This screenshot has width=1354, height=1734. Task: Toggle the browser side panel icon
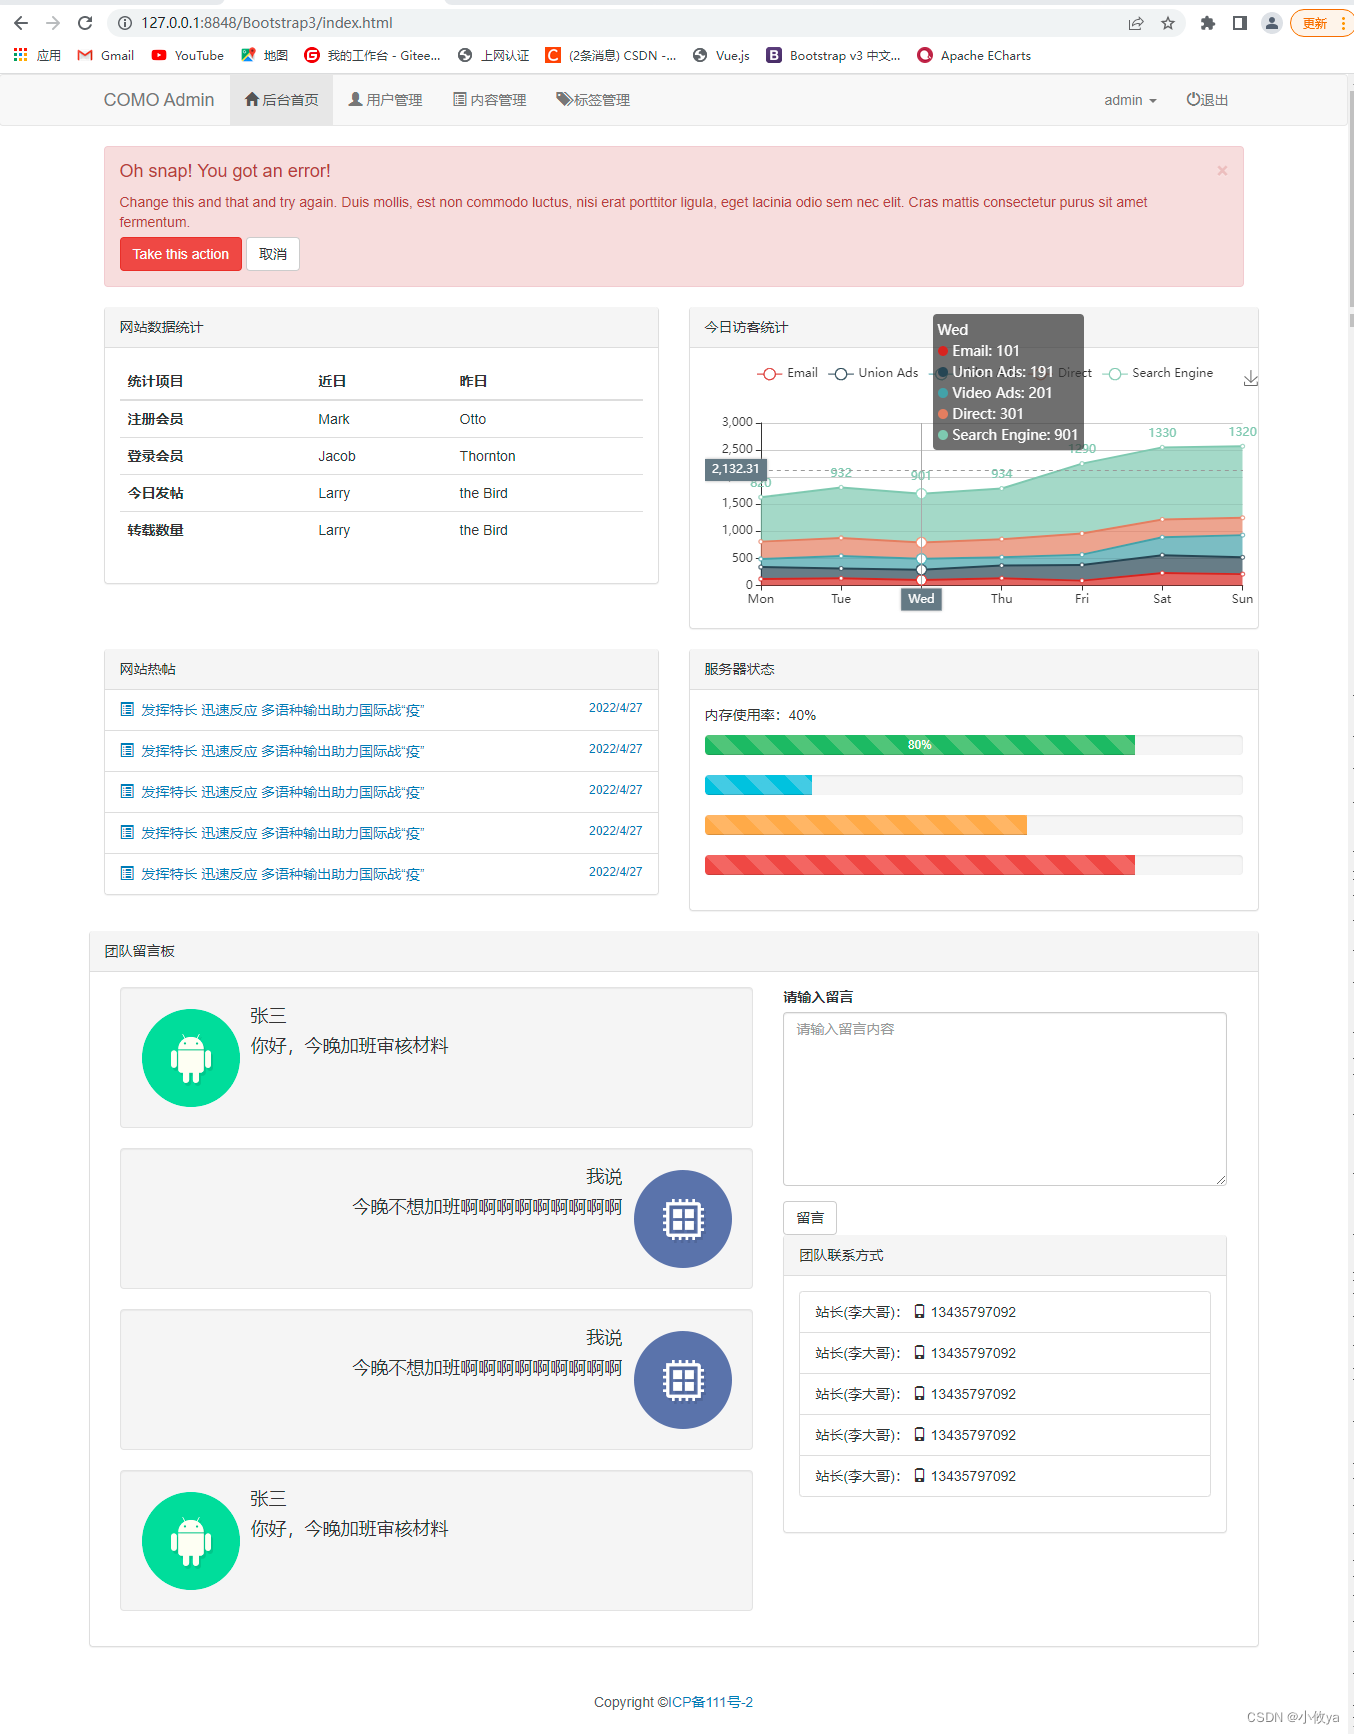pyautogui.click(x=1240, y=23)
